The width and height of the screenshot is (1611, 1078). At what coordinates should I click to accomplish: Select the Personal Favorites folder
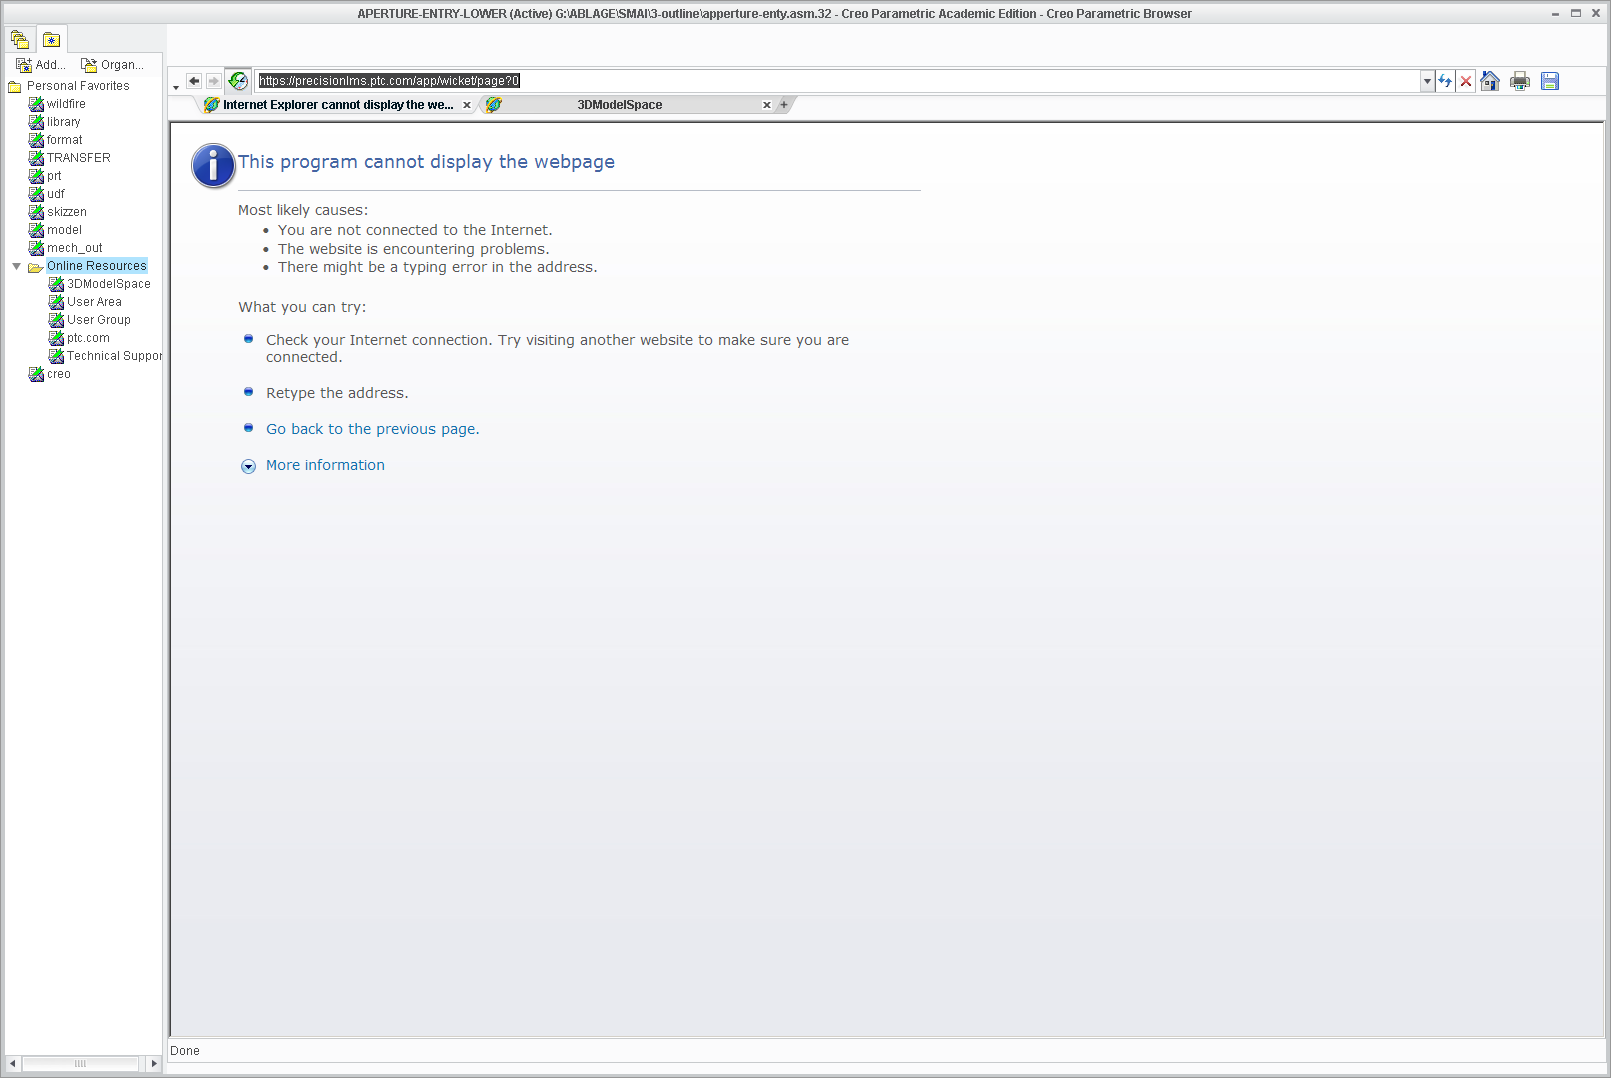click(x=78, y=86)
